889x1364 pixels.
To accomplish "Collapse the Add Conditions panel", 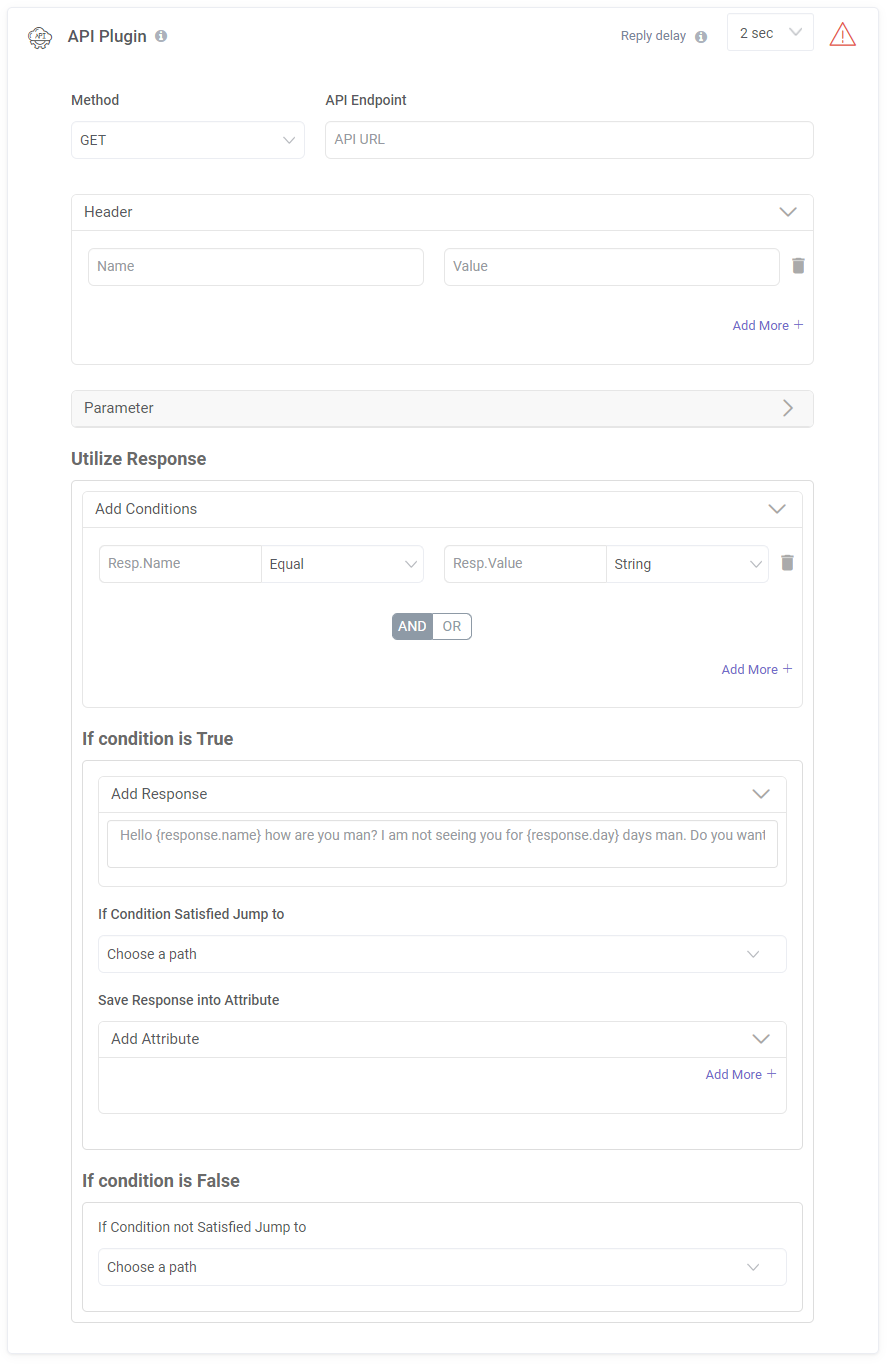I will click(776, 509).
